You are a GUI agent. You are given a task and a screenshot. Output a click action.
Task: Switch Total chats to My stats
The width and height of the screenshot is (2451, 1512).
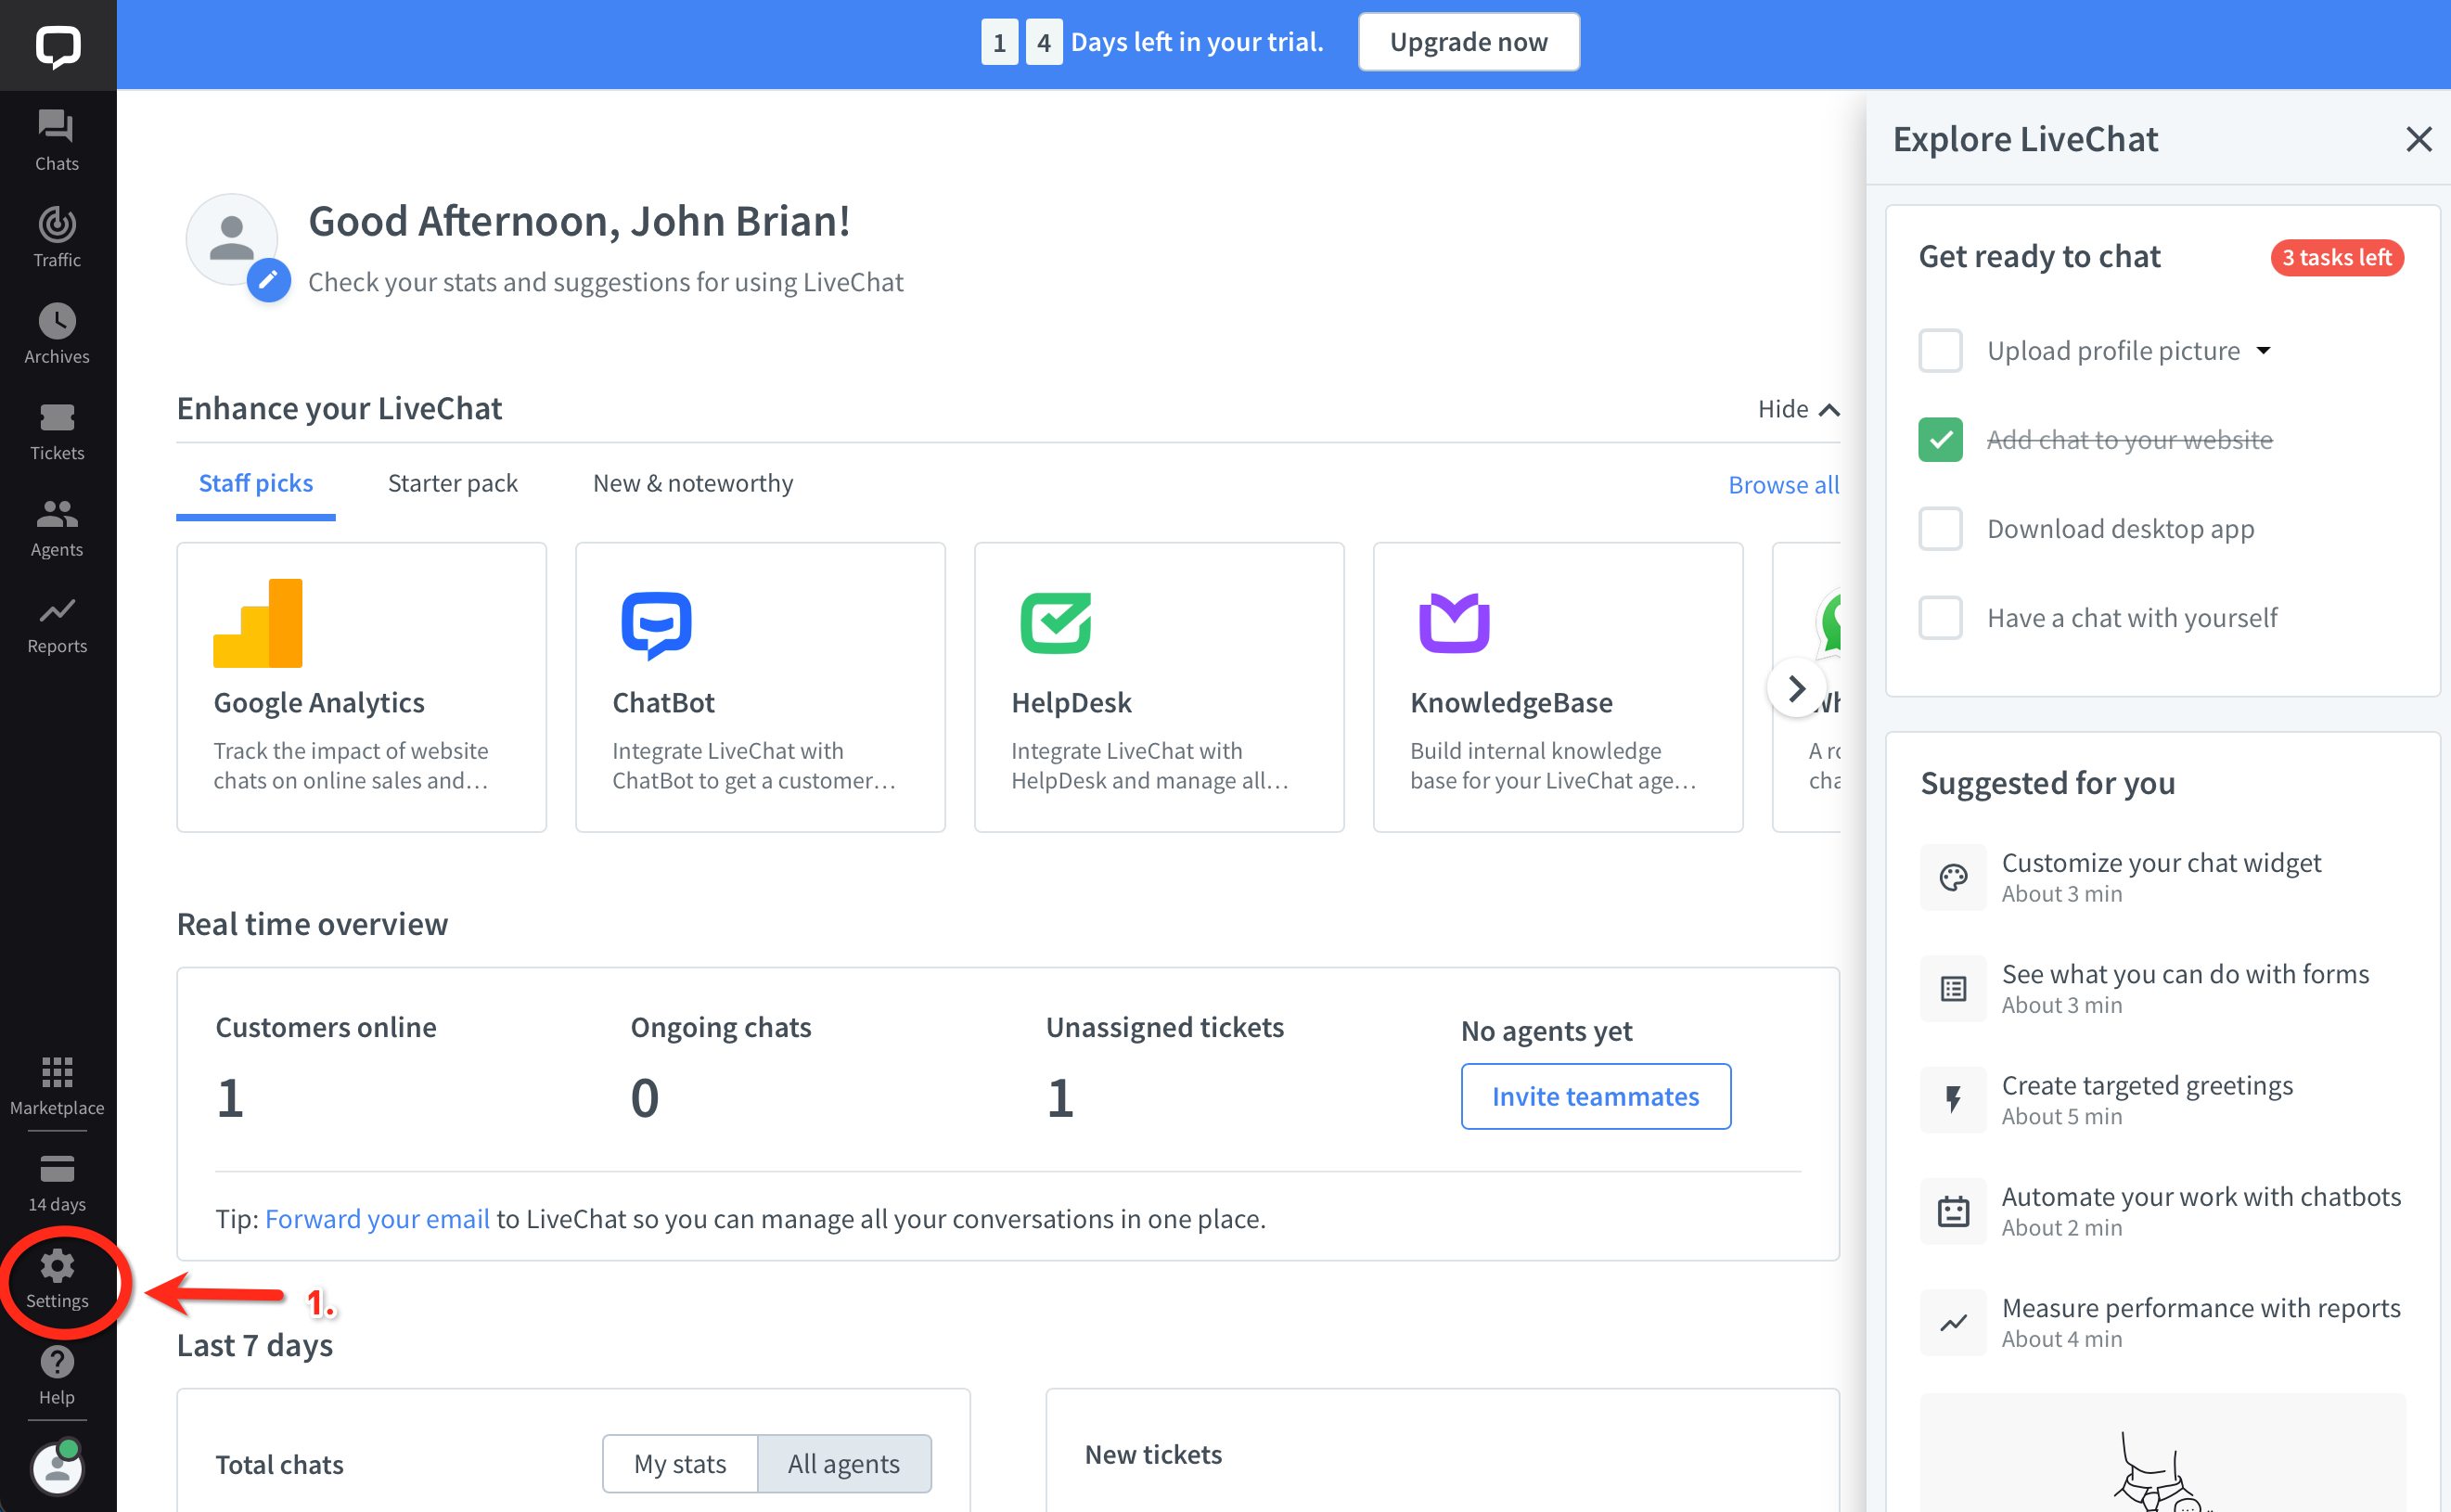(680, 1463)
